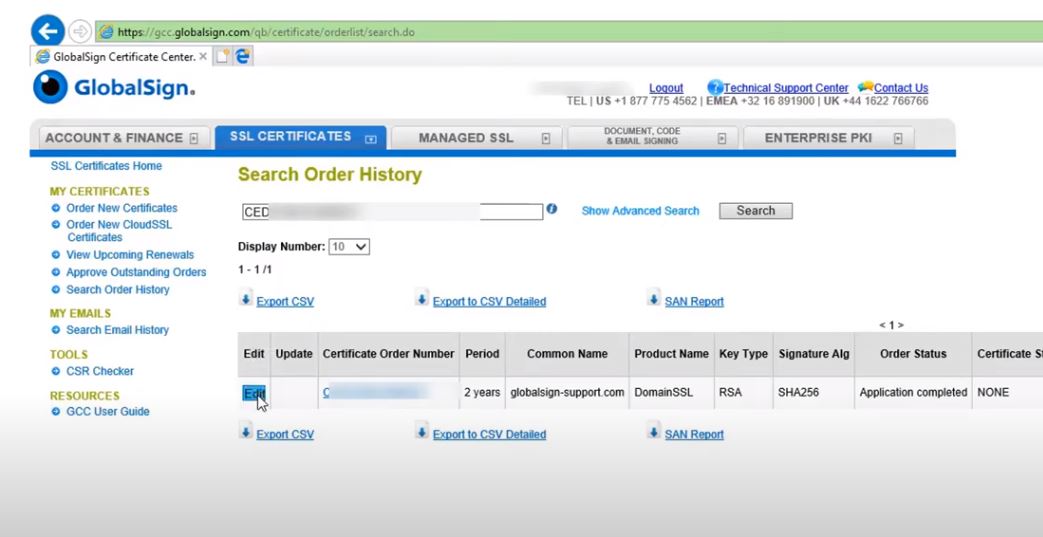Expand the Account & Finance tab arrow

[194, 138]
